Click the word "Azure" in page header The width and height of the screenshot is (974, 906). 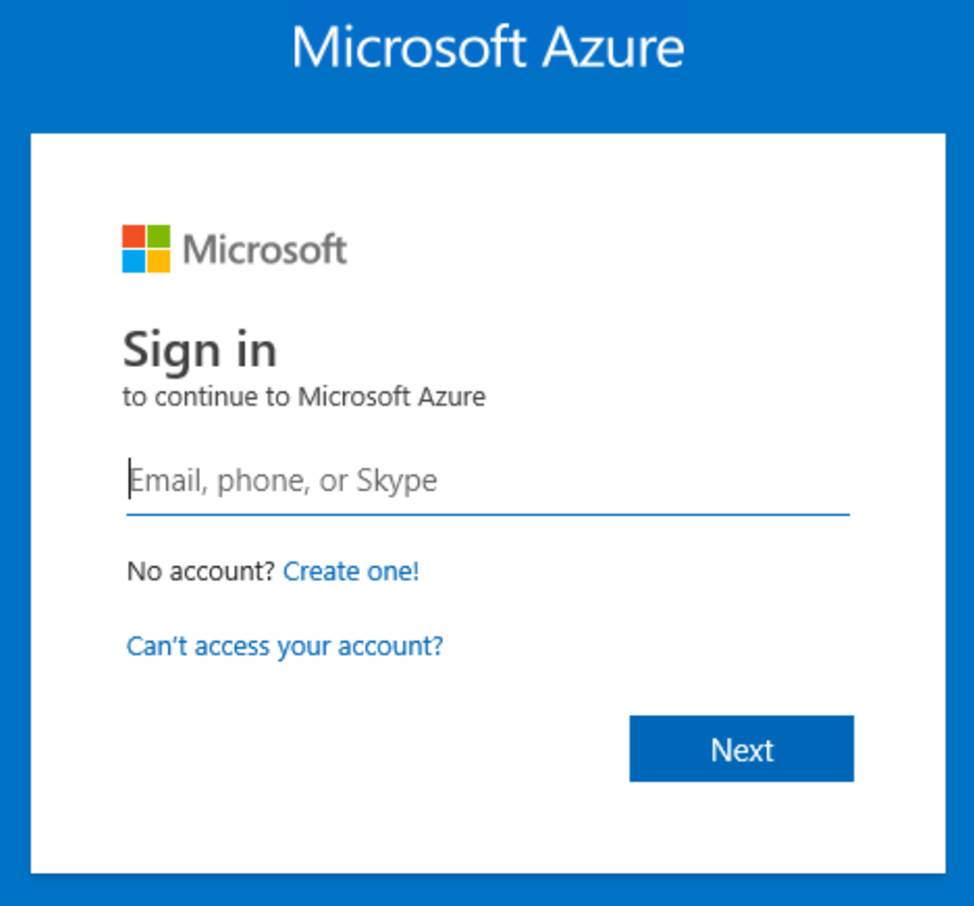pos(613,48)
